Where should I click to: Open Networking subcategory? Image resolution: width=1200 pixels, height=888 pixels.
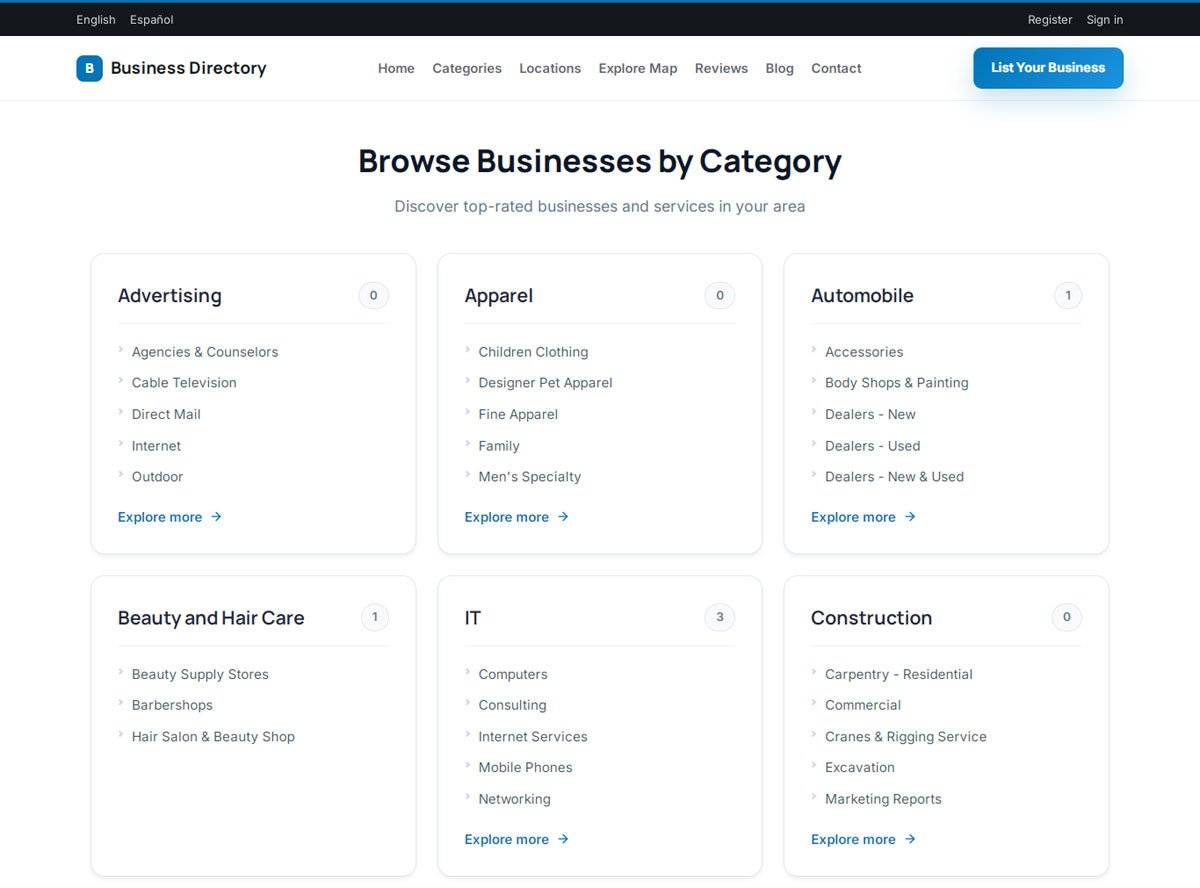point(515,799)
